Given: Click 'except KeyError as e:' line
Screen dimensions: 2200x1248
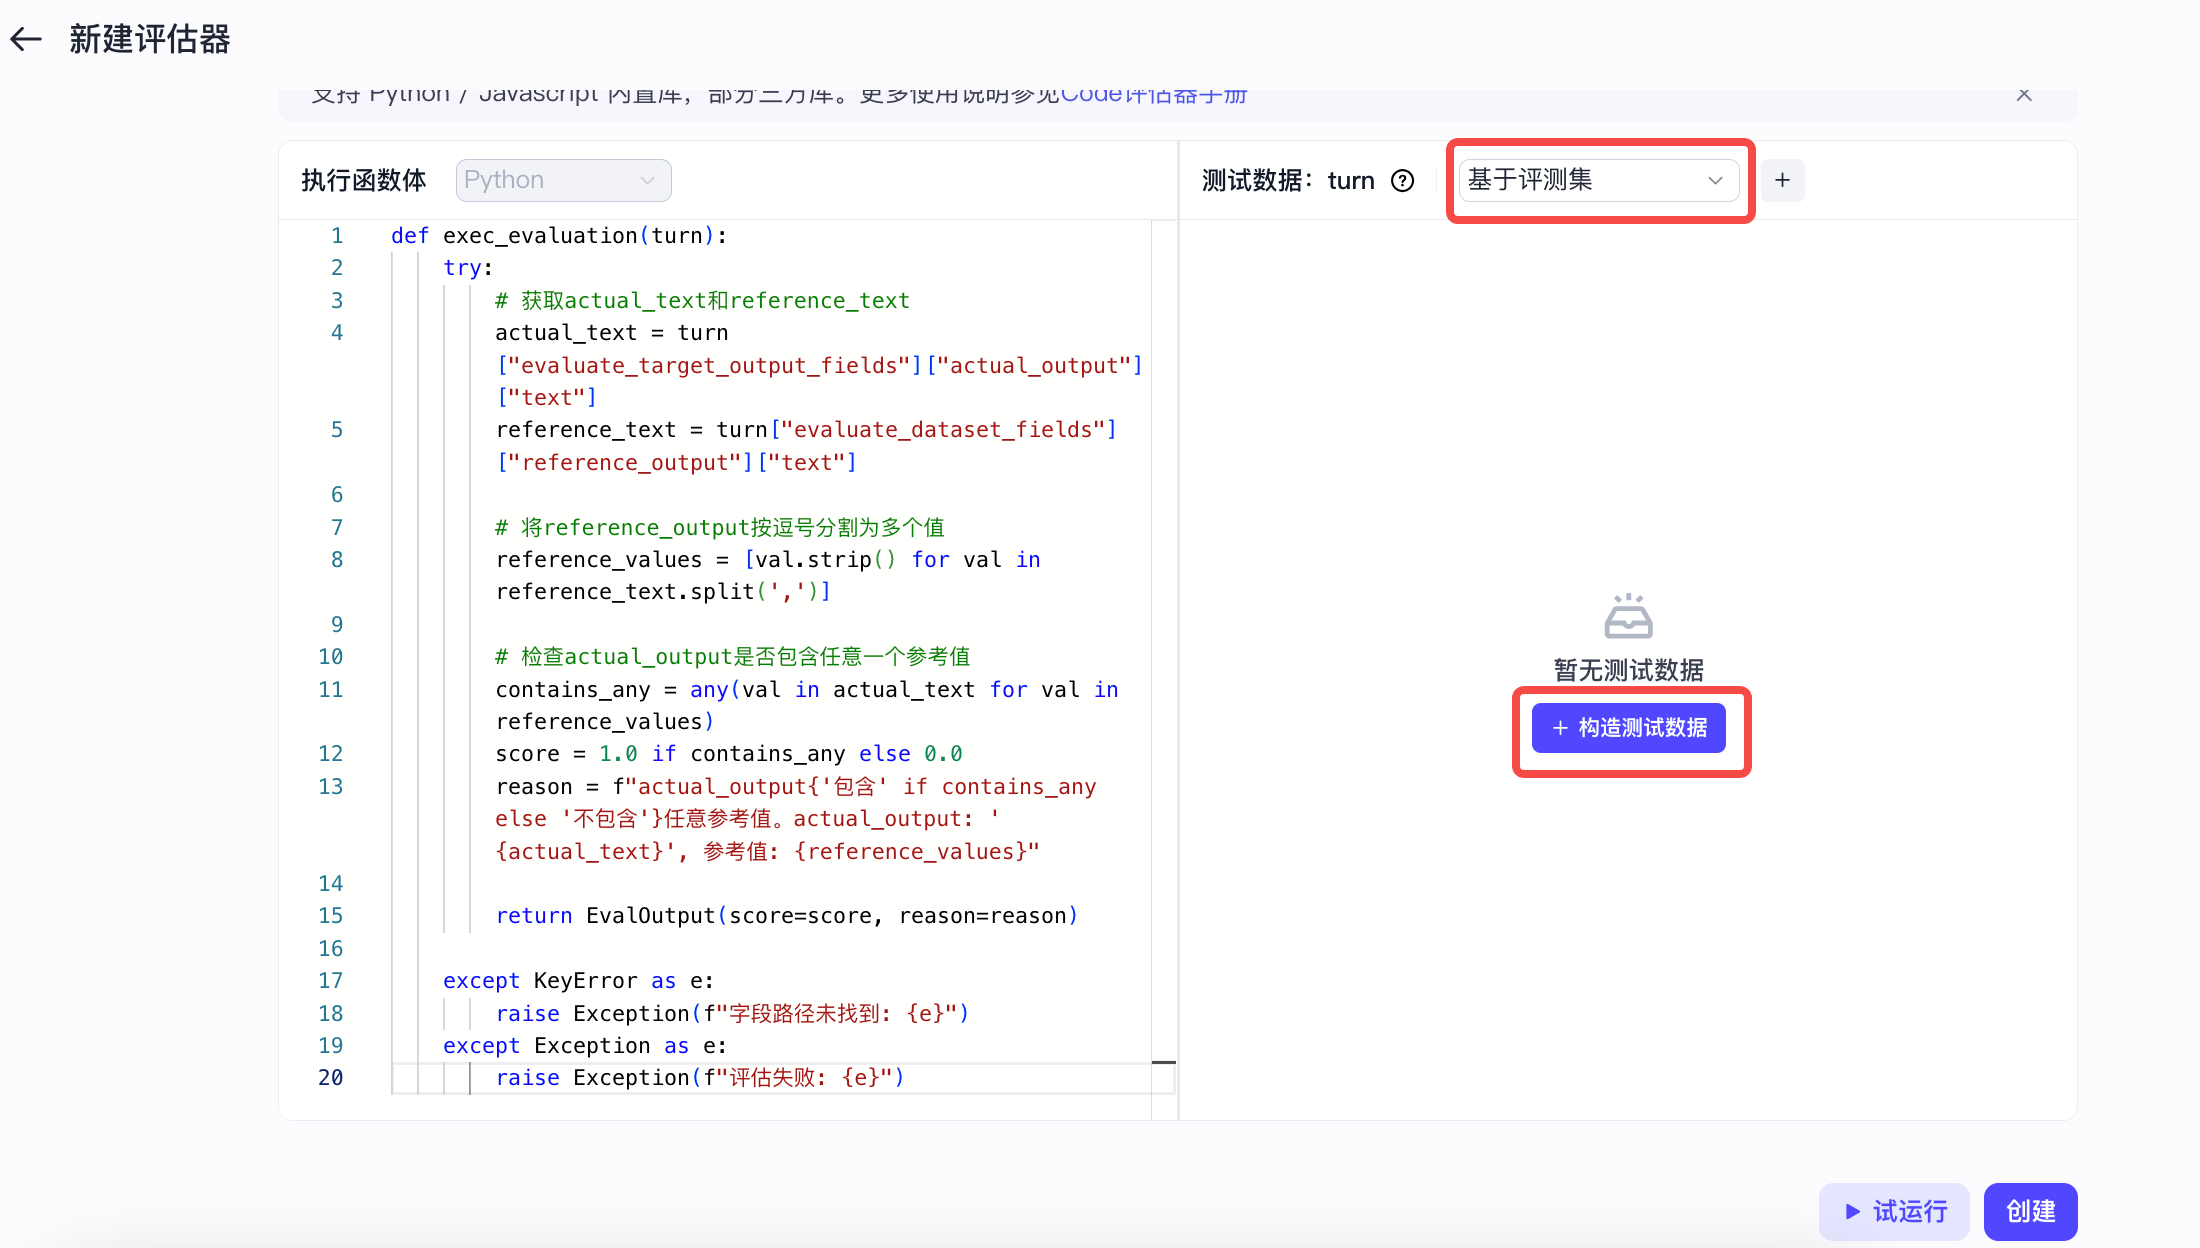Looking at the screenshot, I should point(579,981).
